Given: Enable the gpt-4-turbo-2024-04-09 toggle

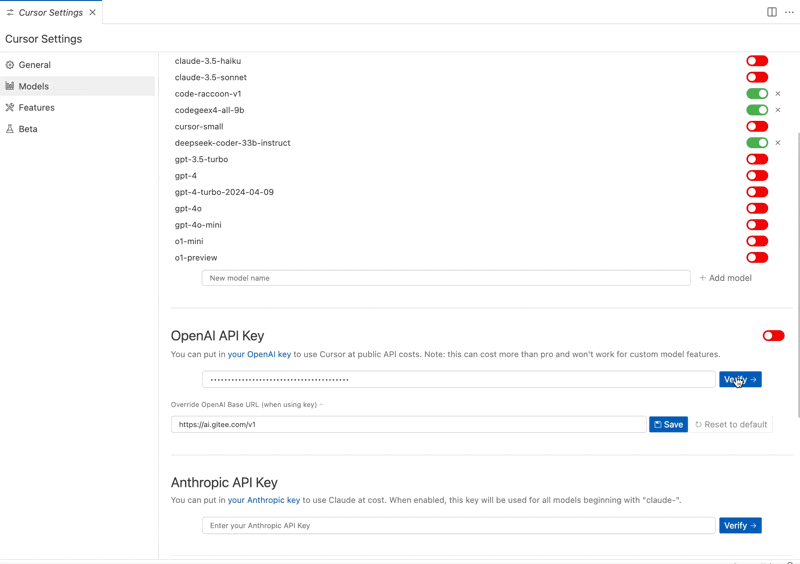Looking at the screenshot, I should [x=757, y=192].
